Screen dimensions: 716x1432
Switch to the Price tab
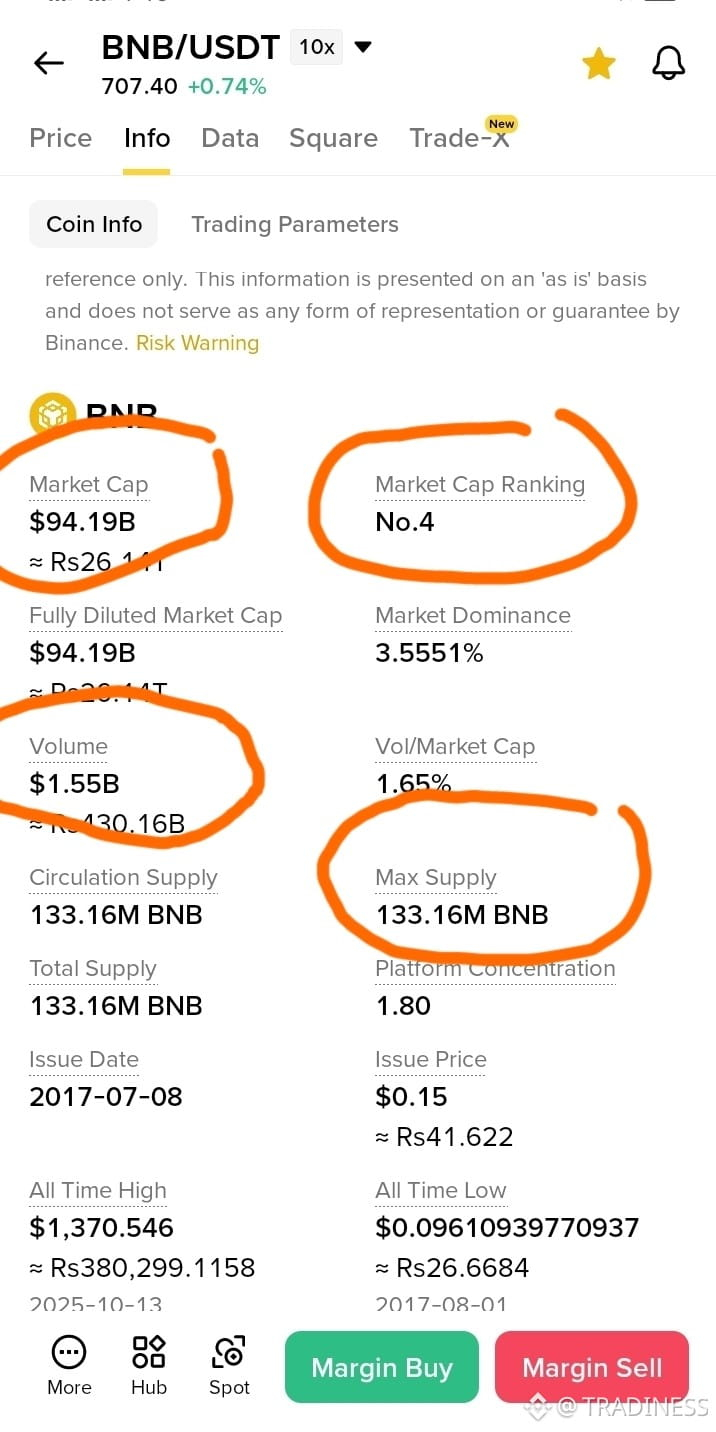pos(61,138)
